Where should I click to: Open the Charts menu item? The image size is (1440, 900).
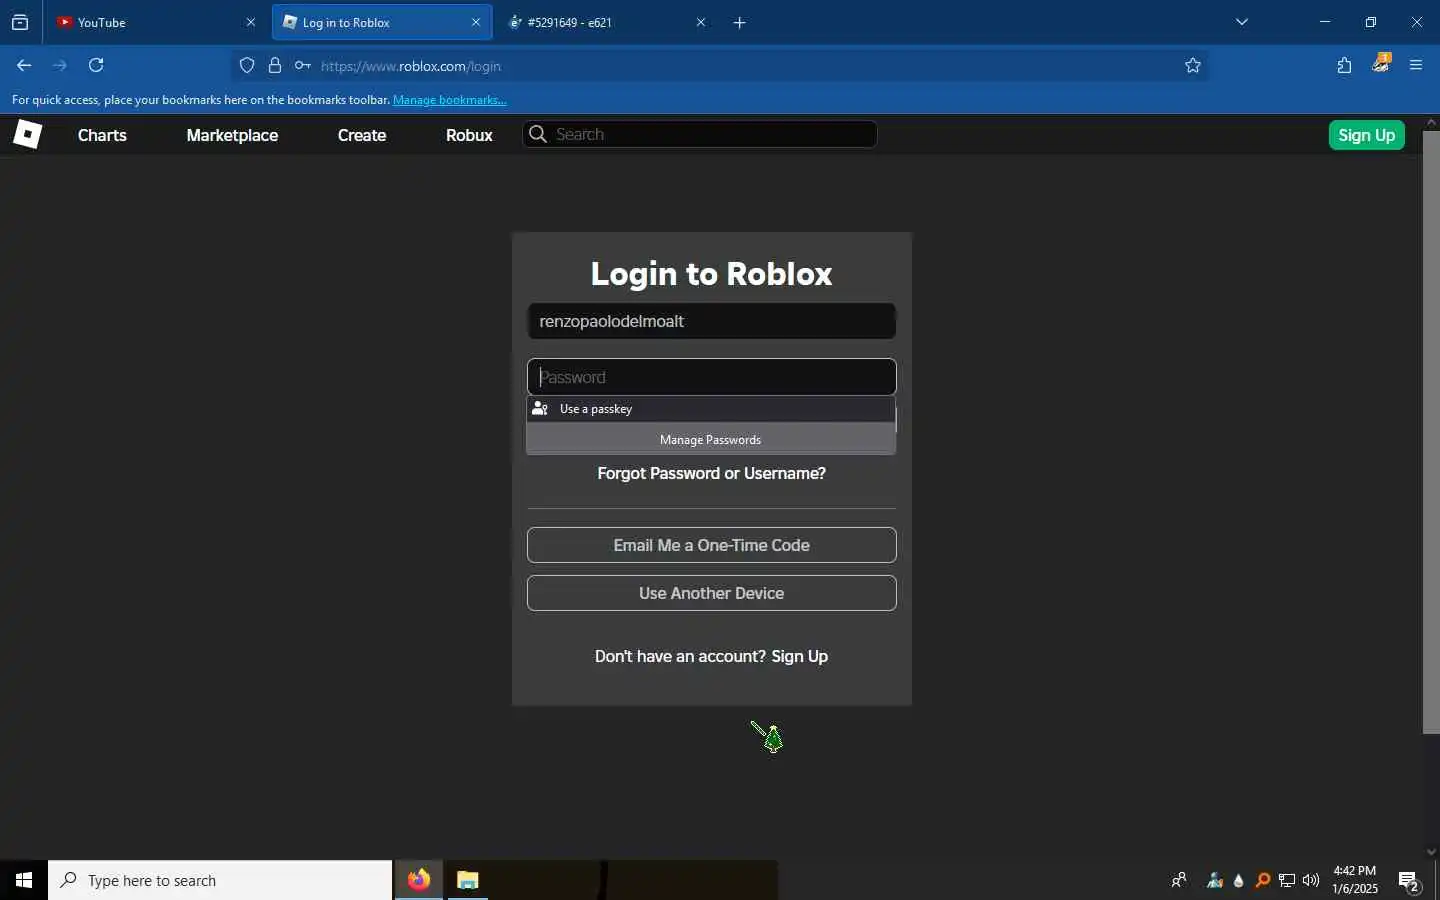(102, 135)
